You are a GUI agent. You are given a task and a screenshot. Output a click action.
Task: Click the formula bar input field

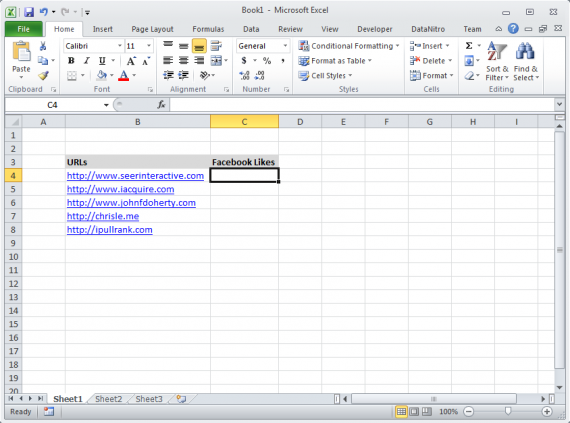(x=362, y=105)
